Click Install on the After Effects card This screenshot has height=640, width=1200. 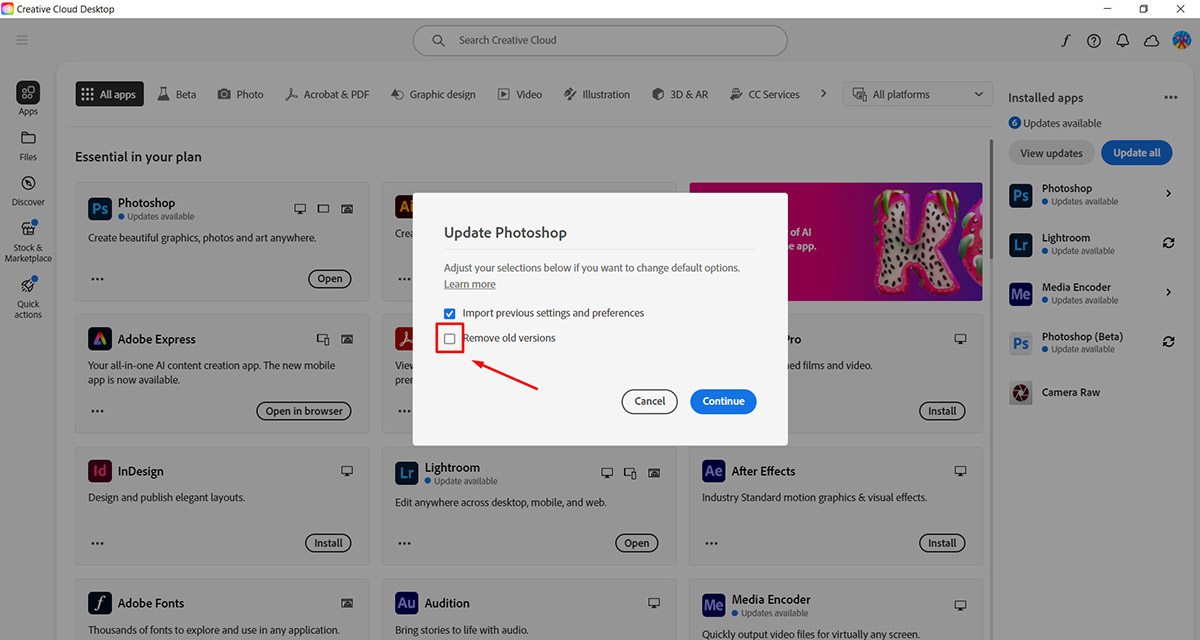(x=942, y=543)
